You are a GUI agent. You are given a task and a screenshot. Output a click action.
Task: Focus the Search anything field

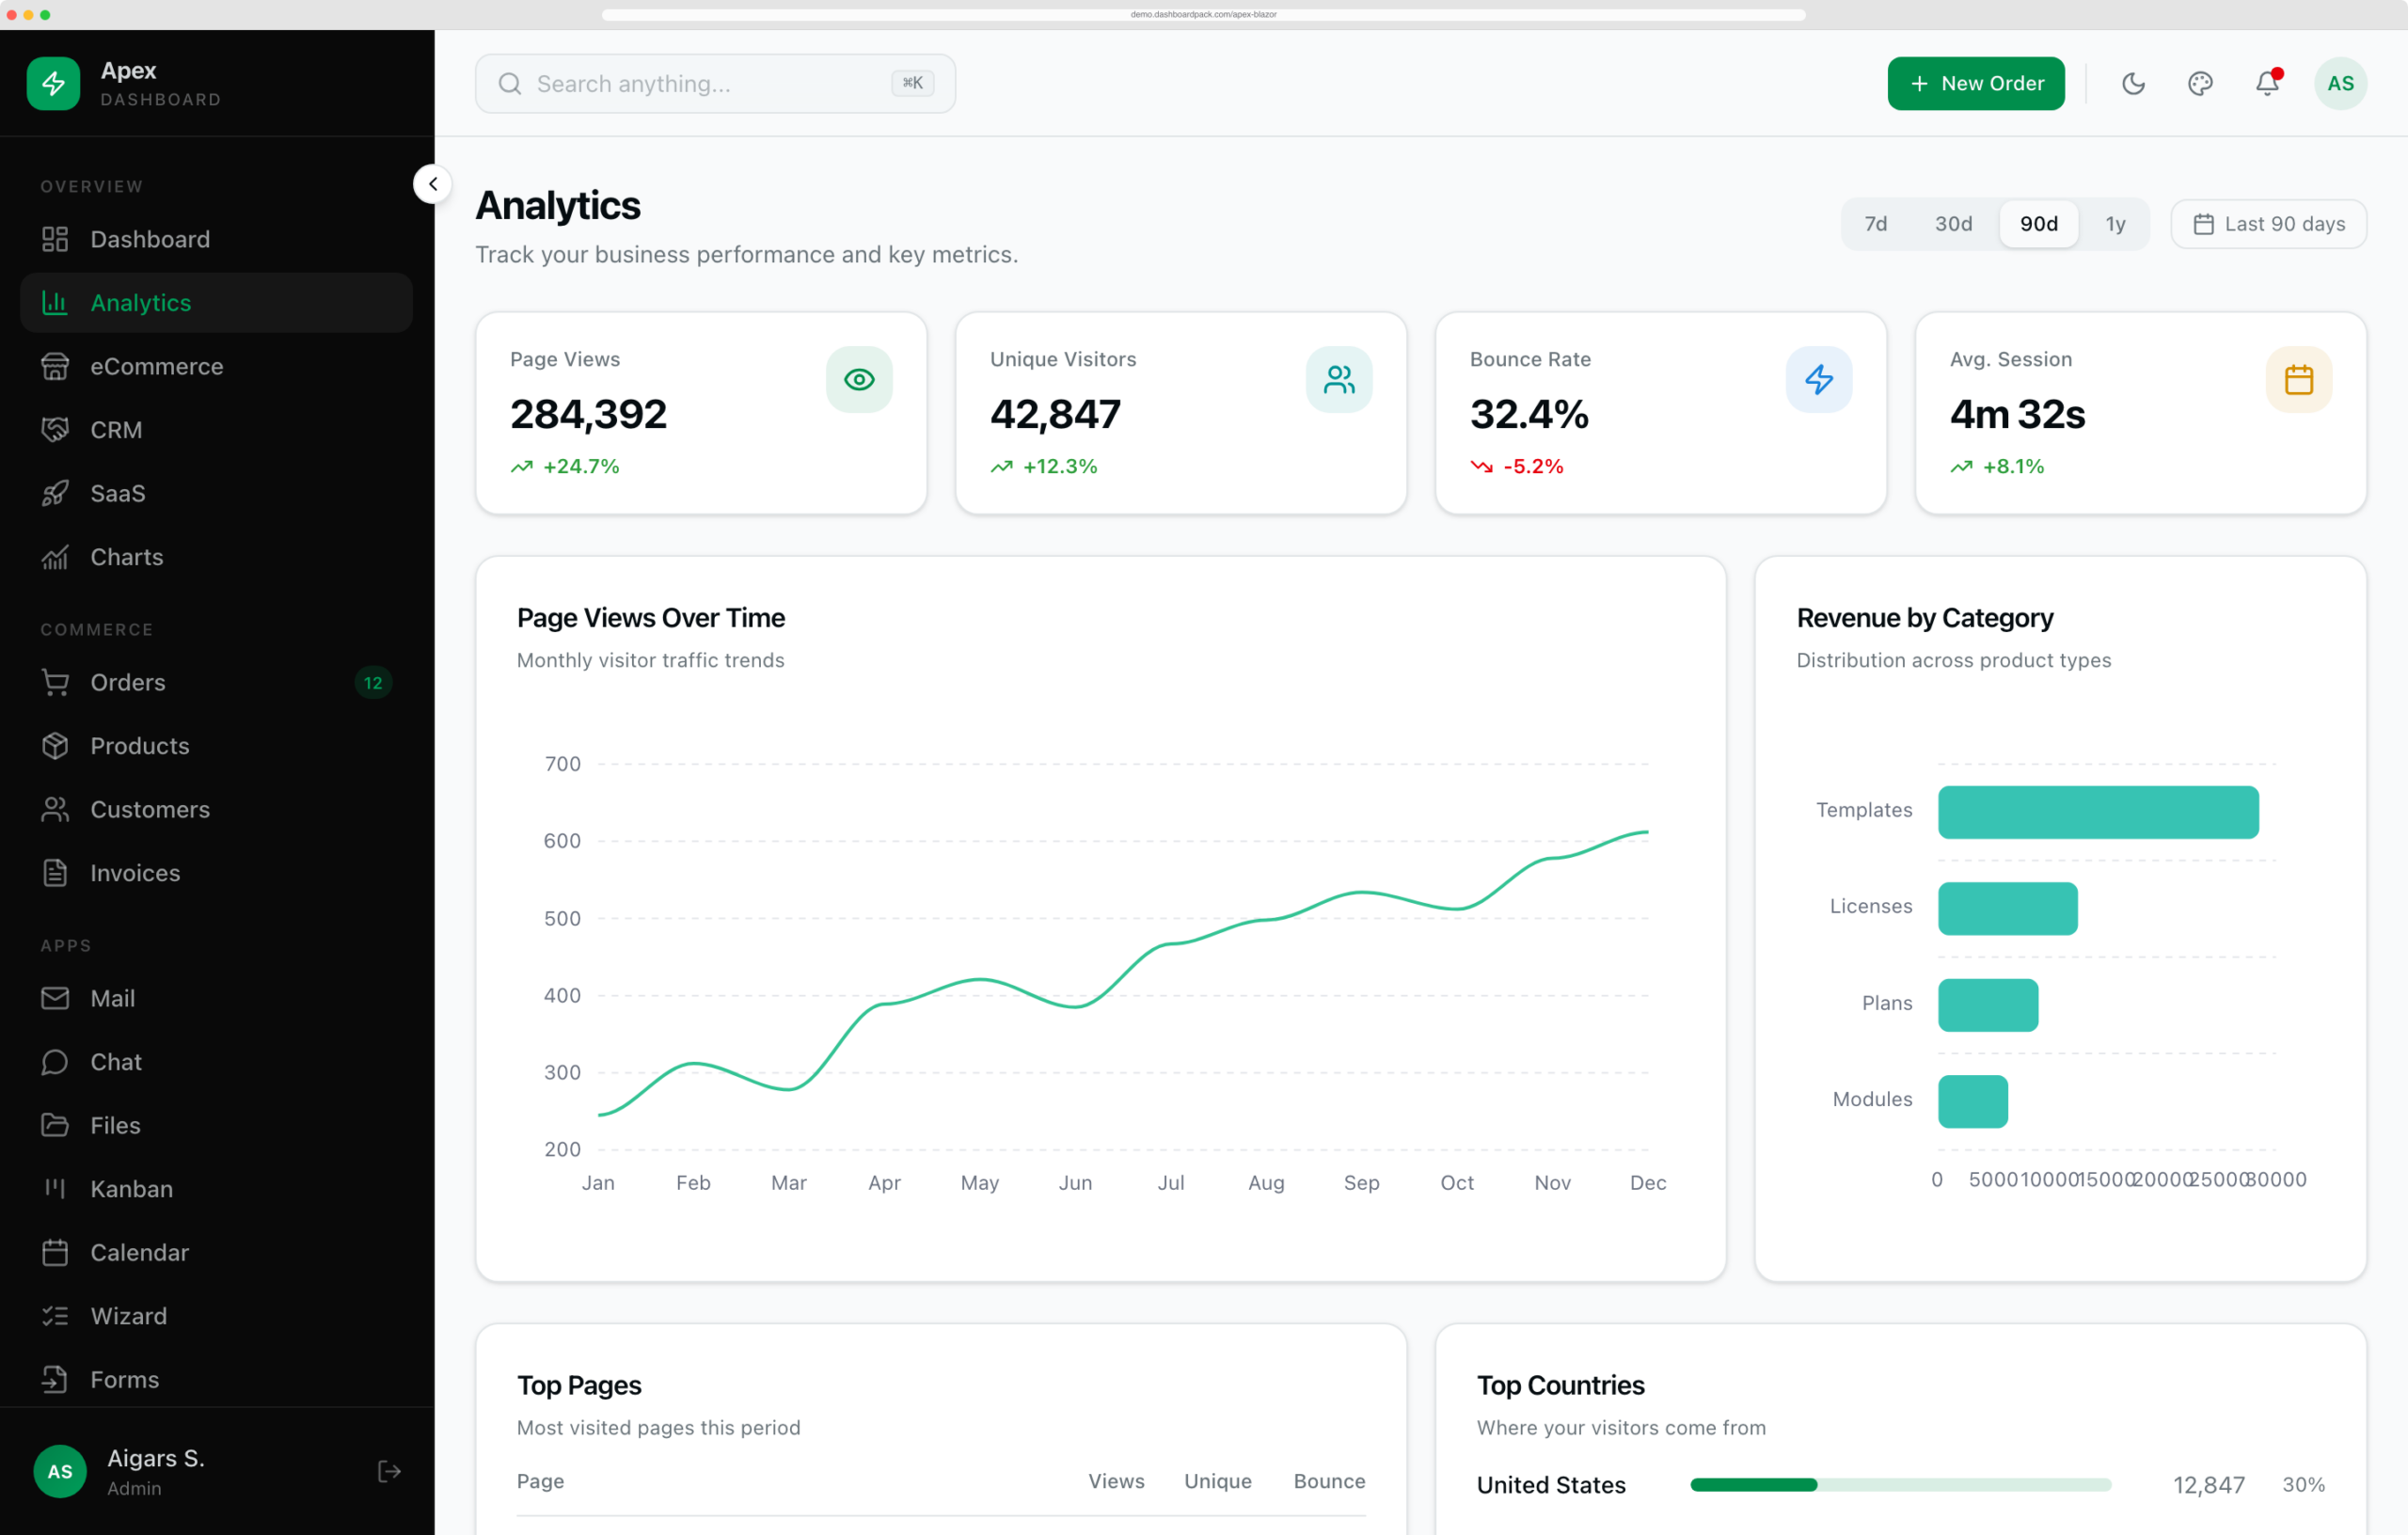point(715,83)
